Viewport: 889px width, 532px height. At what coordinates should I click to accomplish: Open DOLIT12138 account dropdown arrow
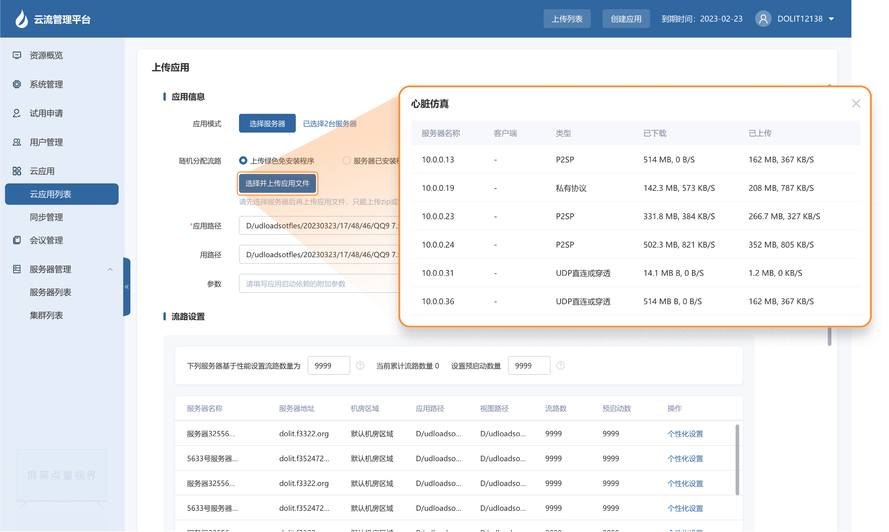point(831,19)
